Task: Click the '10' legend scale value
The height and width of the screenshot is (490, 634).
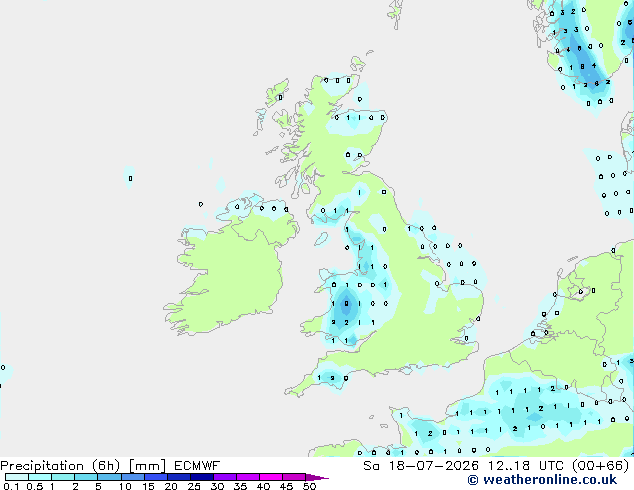Action: click(125, 486)
